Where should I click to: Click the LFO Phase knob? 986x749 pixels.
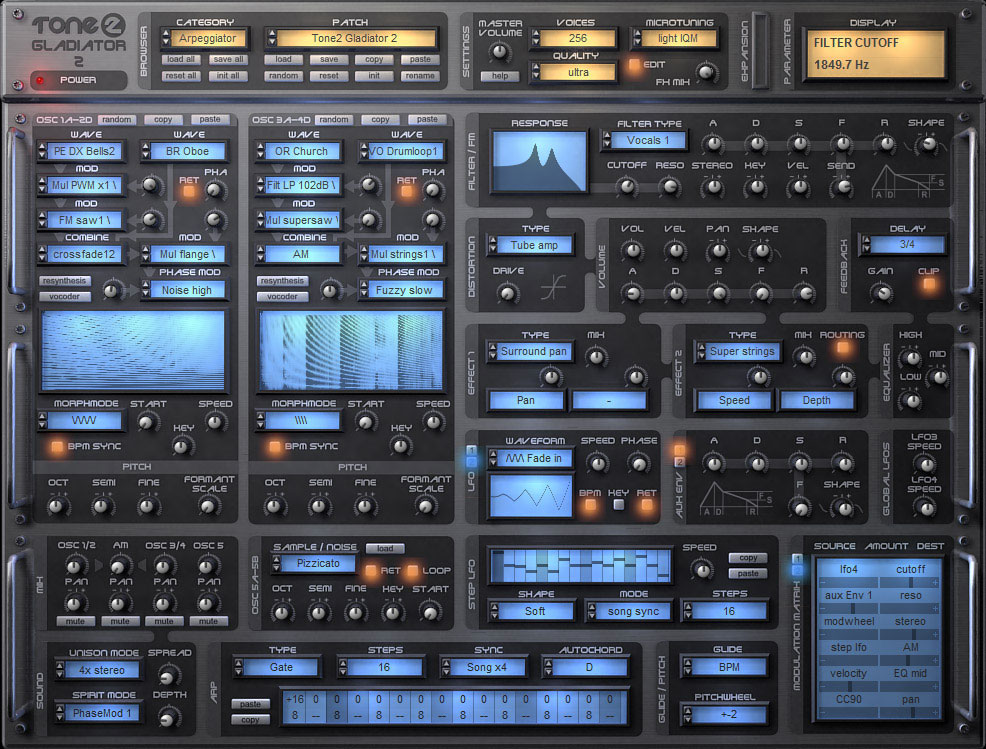[638, 463]
